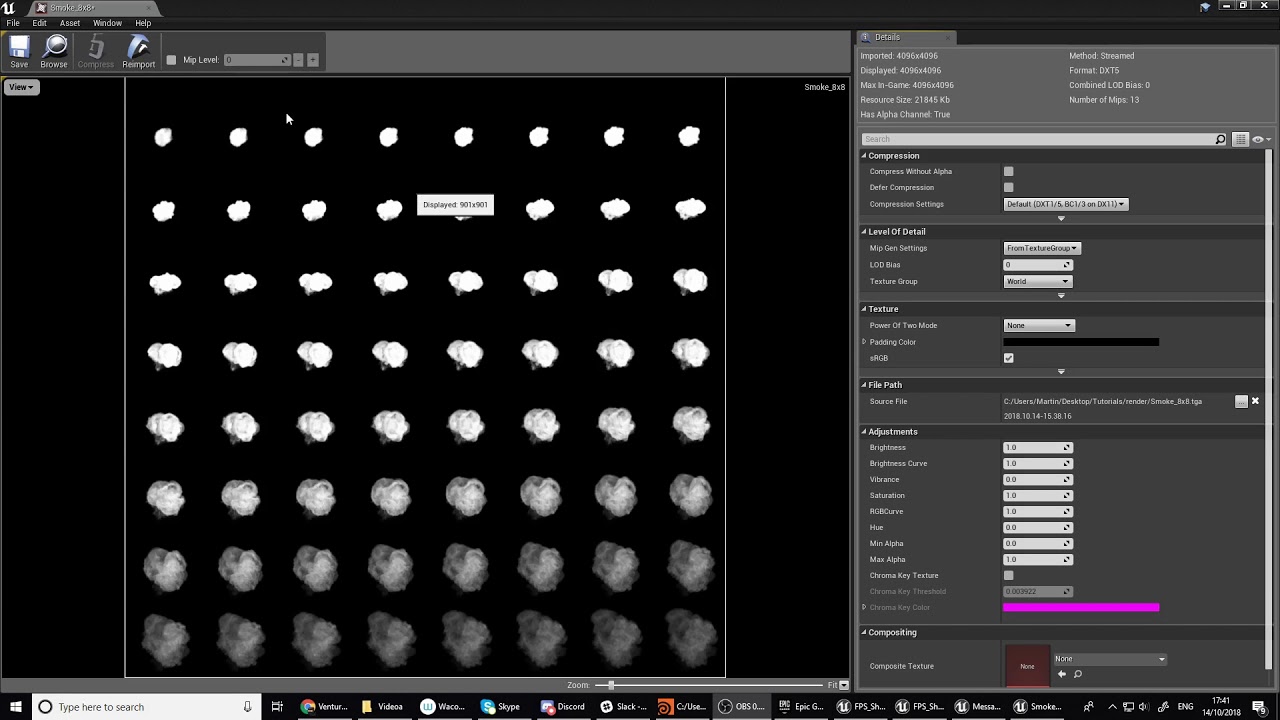Open the Windows notification center

point(1259,706)
